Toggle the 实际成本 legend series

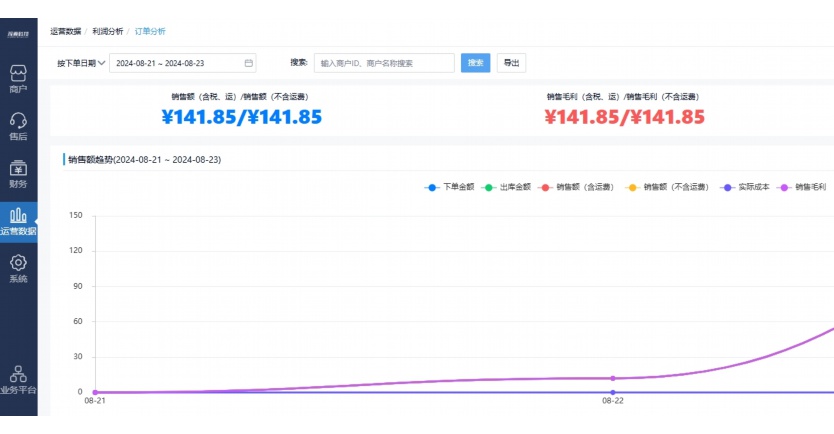[745, 187]
